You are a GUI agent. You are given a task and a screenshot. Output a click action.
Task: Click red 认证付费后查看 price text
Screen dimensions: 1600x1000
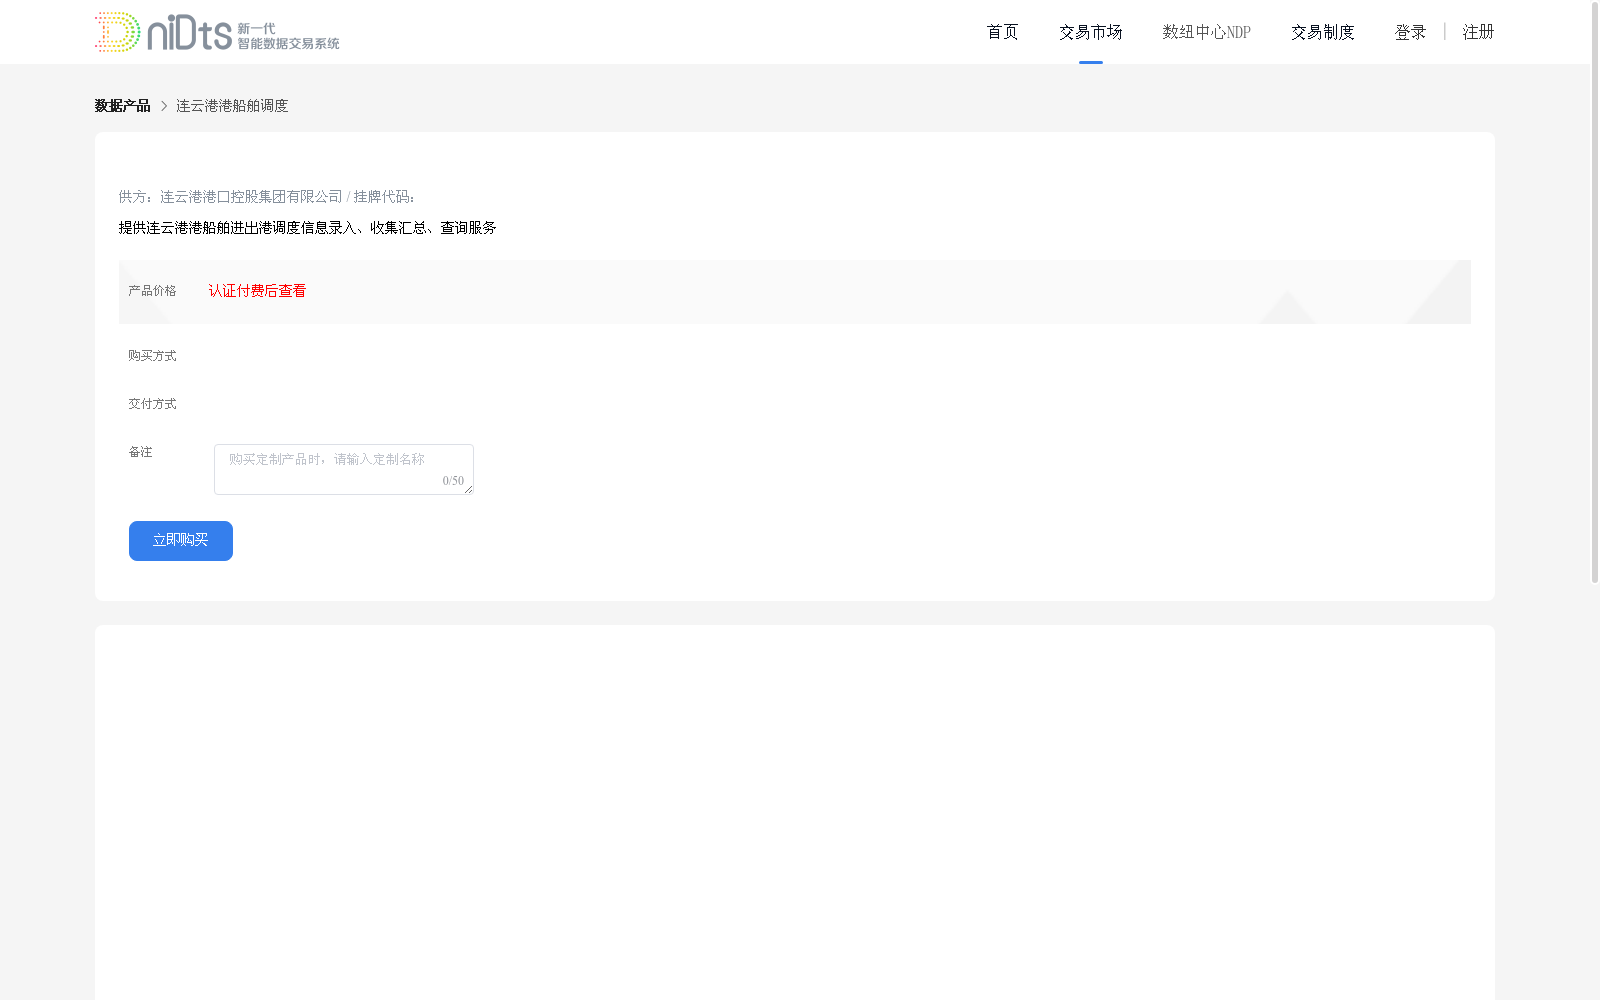tap(257, 291)
